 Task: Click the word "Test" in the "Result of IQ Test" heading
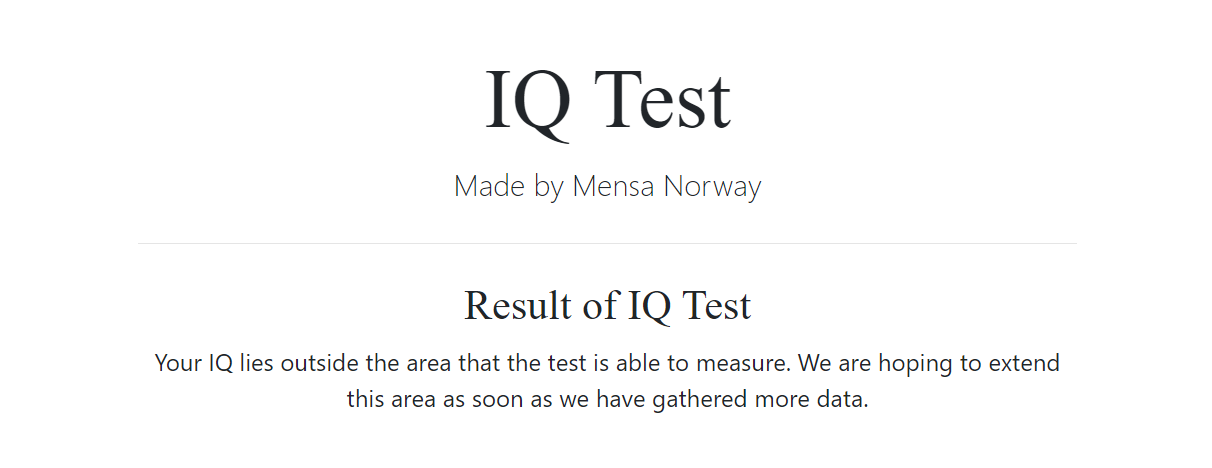(x=716, y=305)
